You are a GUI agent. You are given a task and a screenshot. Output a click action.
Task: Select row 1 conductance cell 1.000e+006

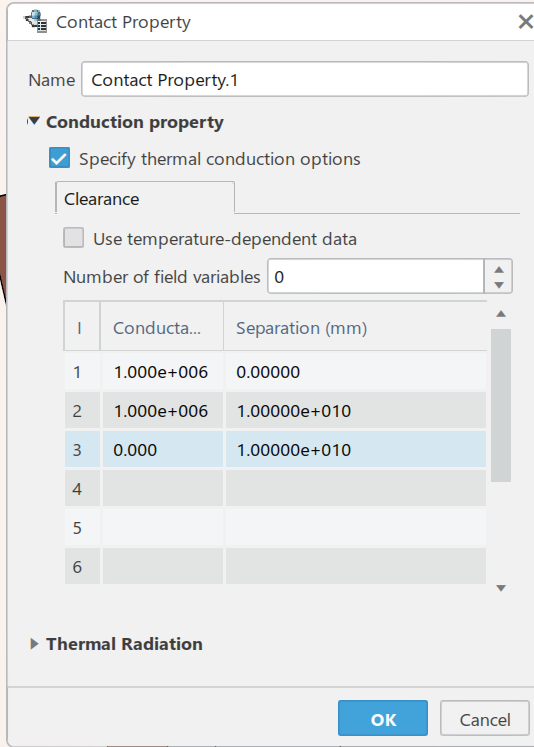tap(162, 372)
